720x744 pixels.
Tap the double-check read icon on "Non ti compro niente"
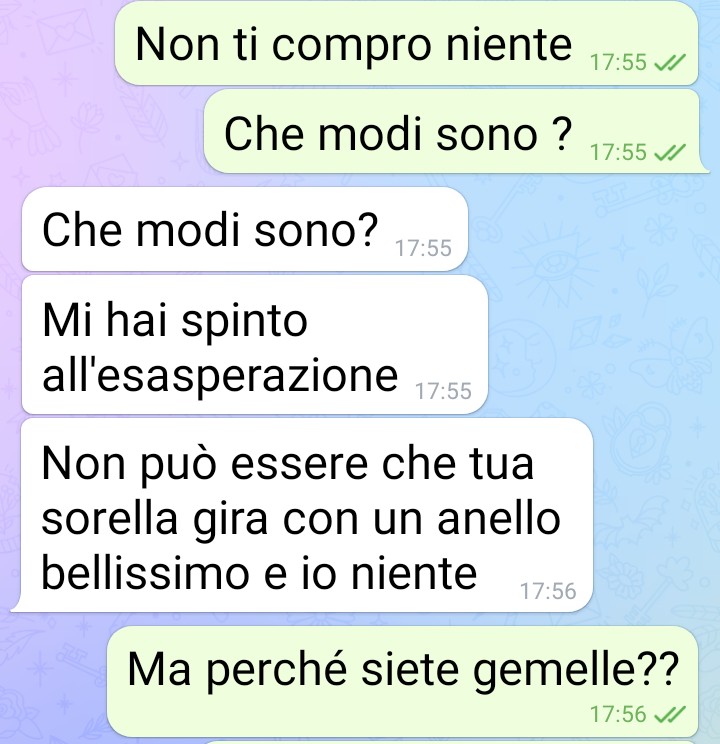670,63
